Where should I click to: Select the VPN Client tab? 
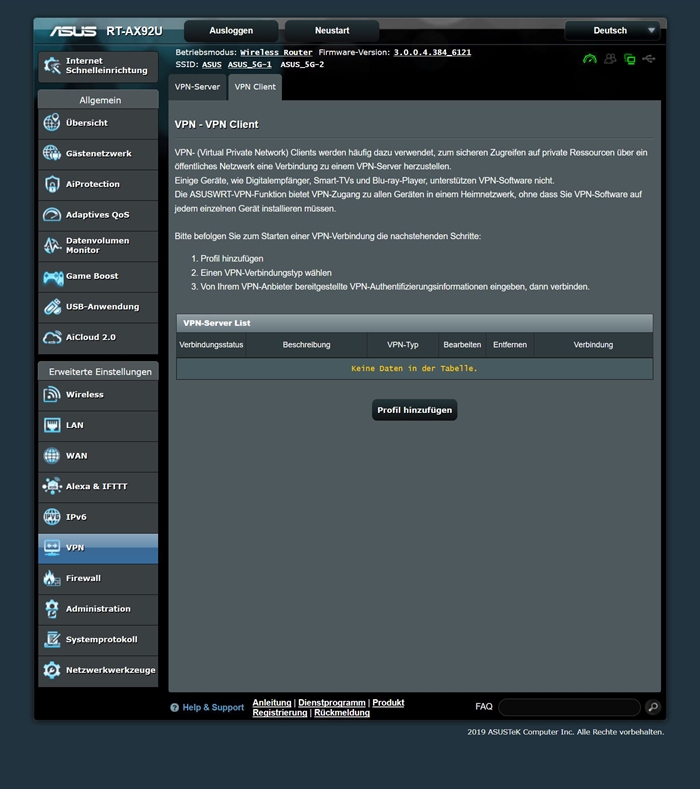pyautogui.click(x=255, y=87)
